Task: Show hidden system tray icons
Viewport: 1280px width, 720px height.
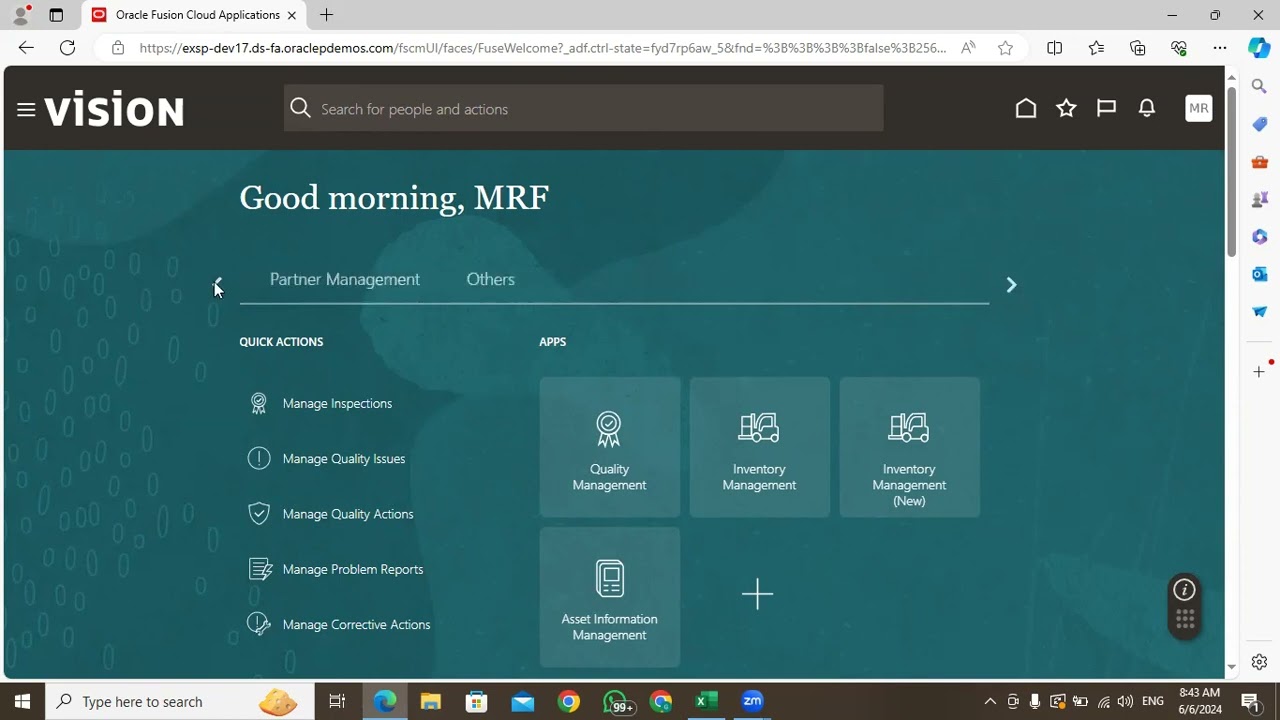Action: [x=990, y=702]
